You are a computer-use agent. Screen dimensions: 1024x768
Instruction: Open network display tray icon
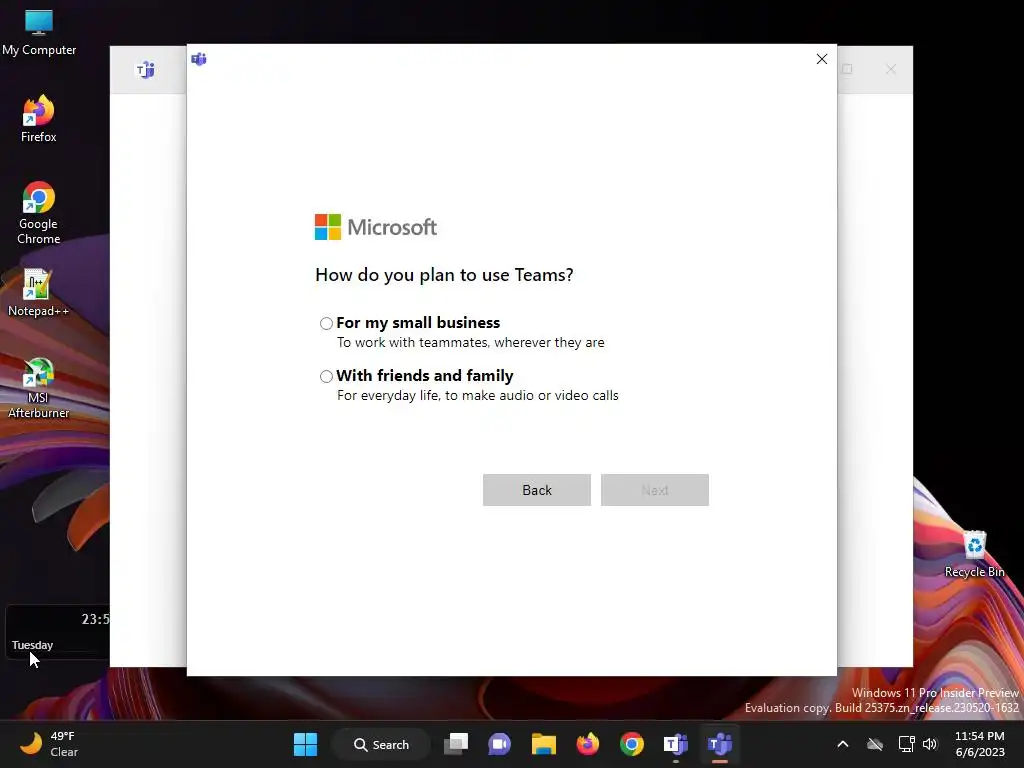(x=906, y=744)
